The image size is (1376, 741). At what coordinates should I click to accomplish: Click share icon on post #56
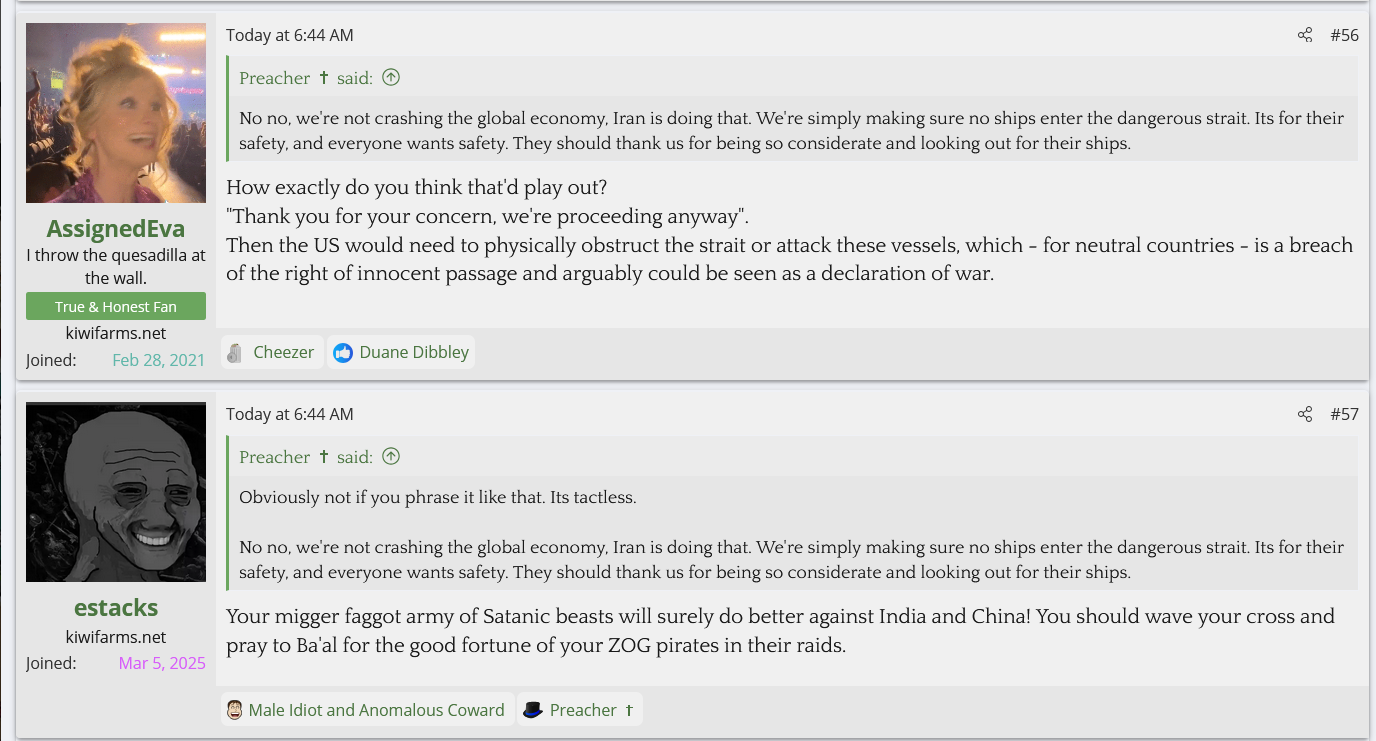click(x=1305, y=35)
